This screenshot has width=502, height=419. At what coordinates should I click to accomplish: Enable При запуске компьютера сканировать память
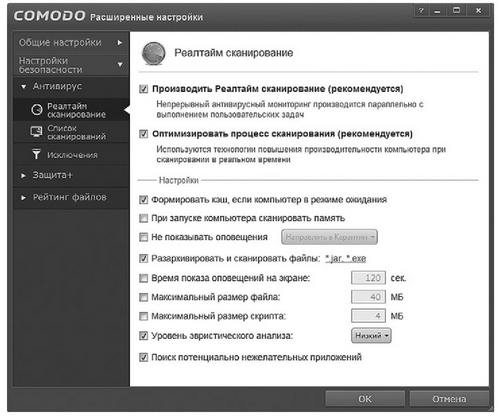point(143,218)
